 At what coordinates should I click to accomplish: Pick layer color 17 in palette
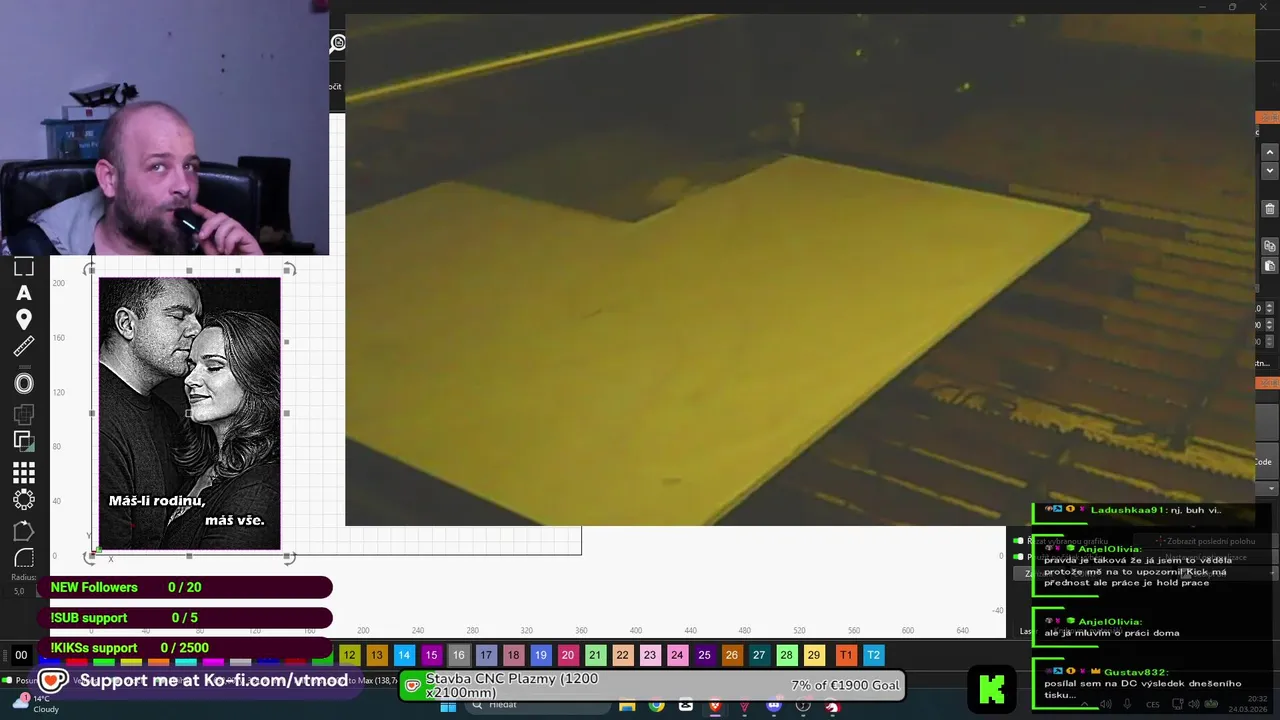[x=486, y=656]
